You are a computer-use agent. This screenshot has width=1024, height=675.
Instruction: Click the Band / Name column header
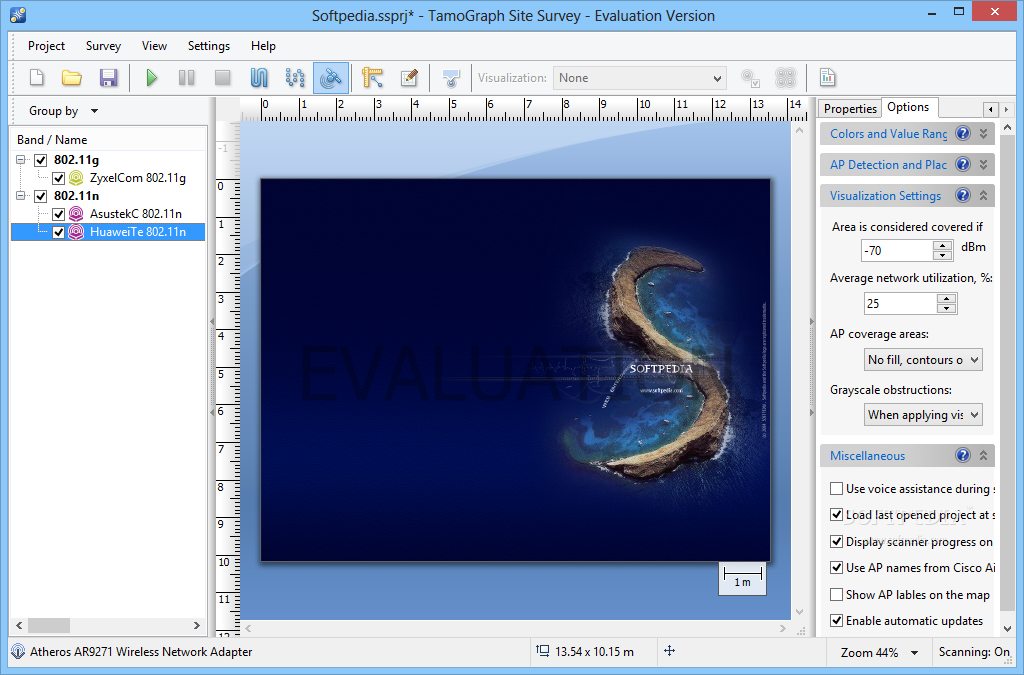108,140
